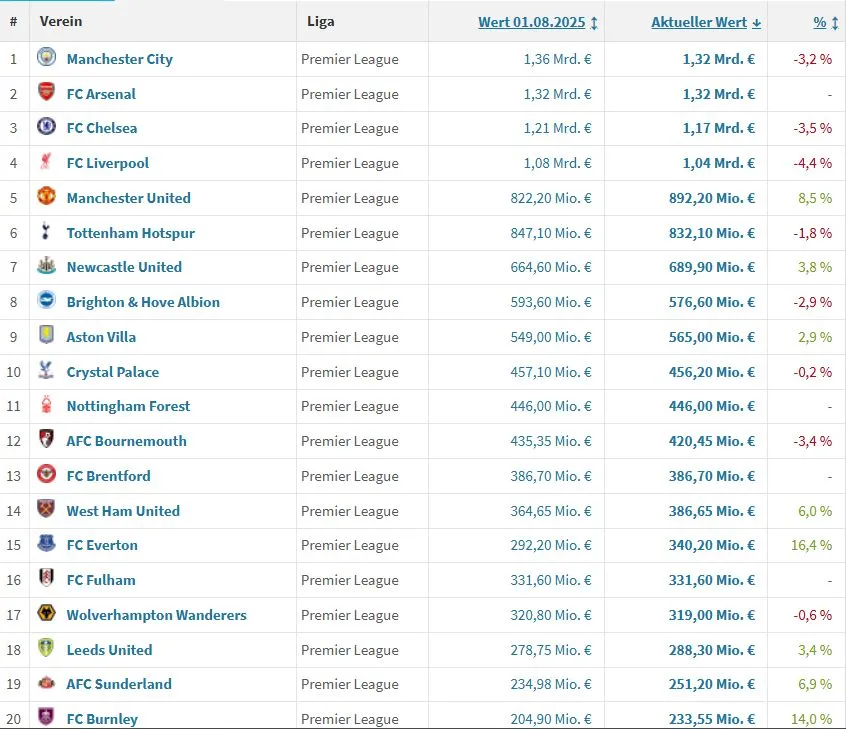Open the FC Liverpool club page
This screenshot has height=729, width=846.
[x=108, y=163]
